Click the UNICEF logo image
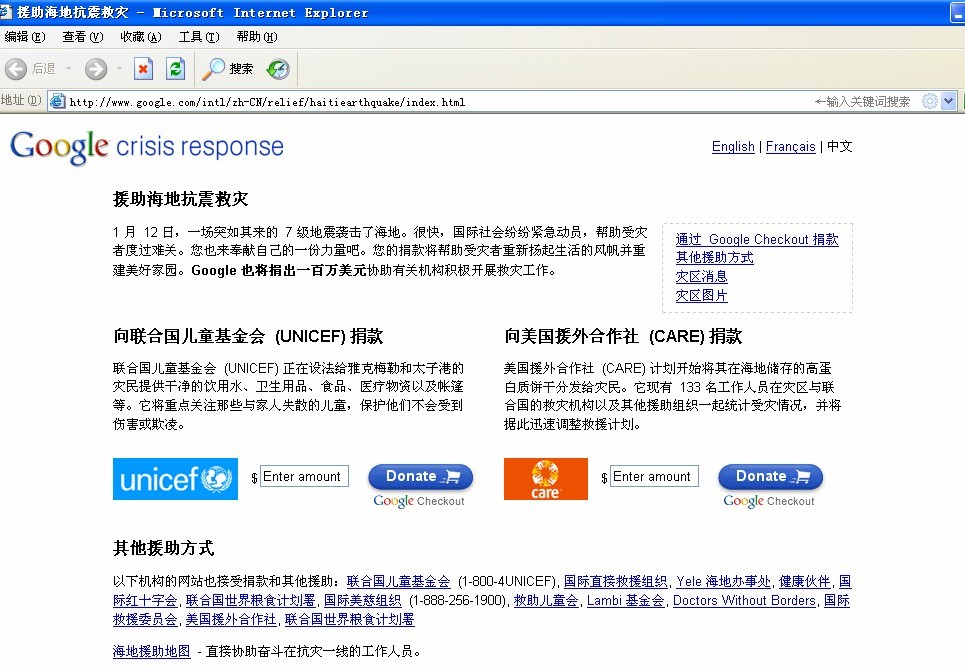 (x=175, y=479)
